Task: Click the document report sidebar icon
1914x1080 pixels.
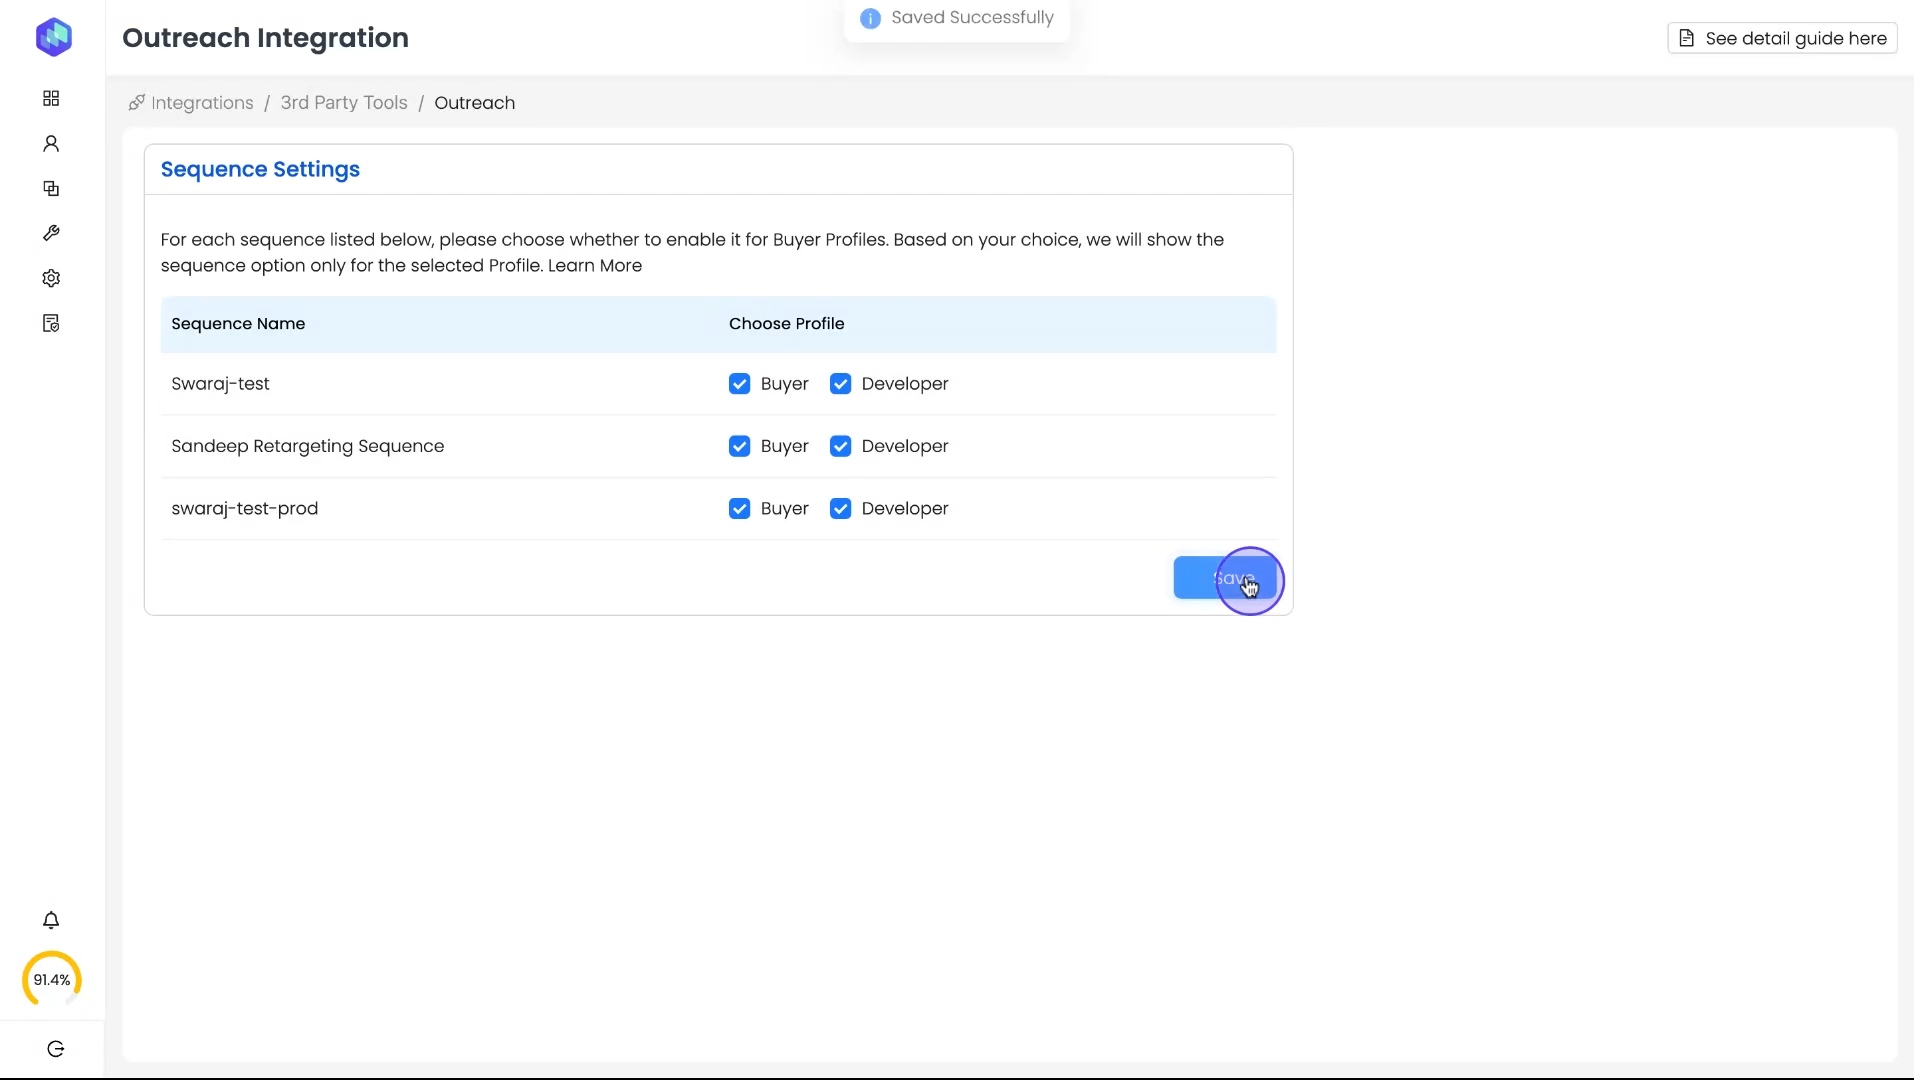Action: point(51,323)
